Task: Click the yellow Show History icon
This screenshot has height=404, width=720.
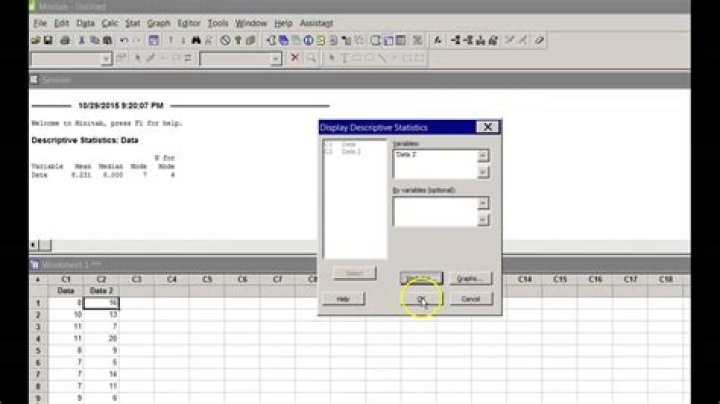Action: [321, 40]
